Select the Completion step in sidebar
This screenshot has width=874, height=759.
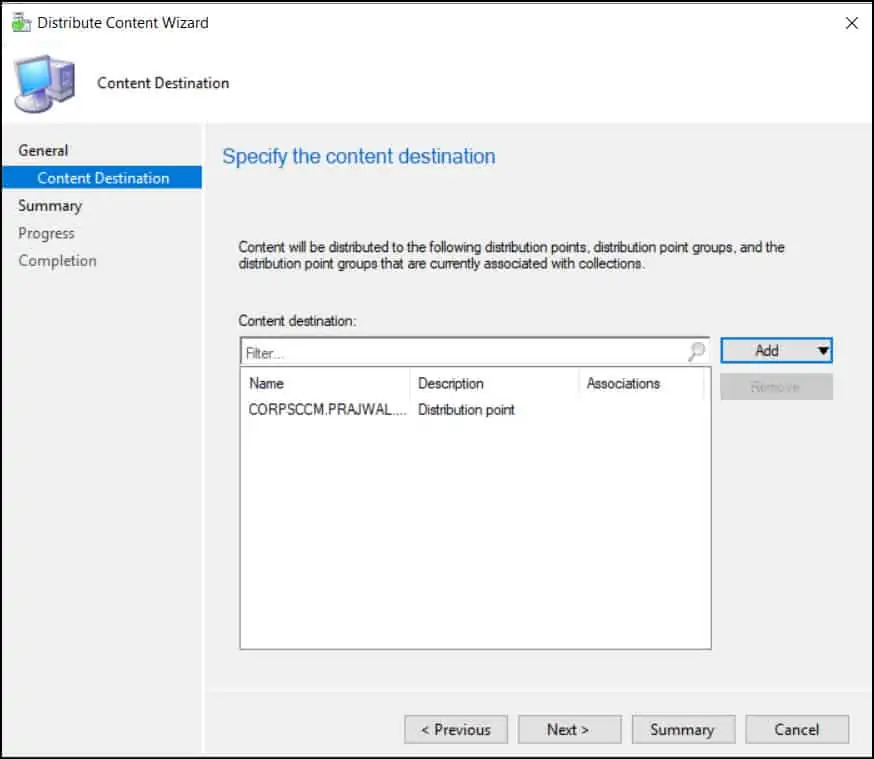click(57, 260)
